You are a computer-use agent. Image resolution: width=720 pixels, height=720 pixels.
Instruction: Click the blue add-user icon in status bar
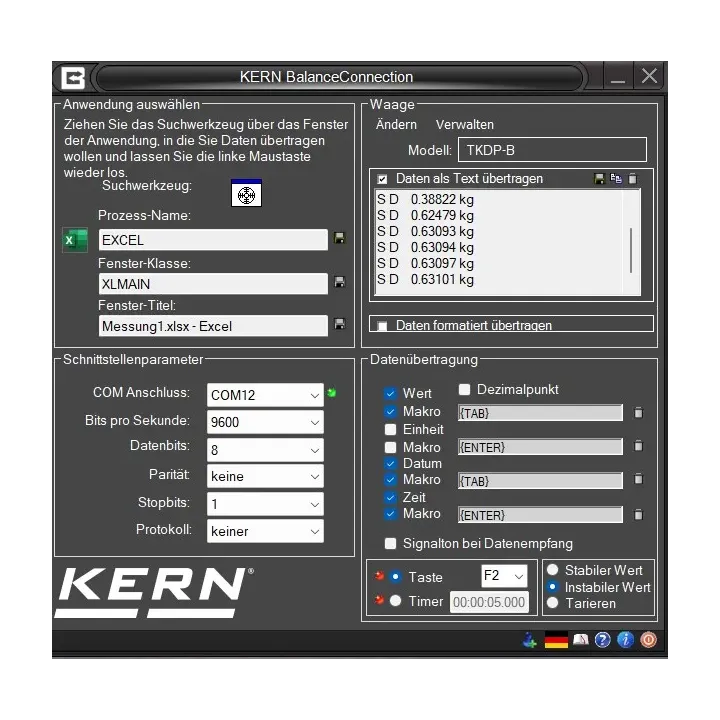tap(530, 640)
